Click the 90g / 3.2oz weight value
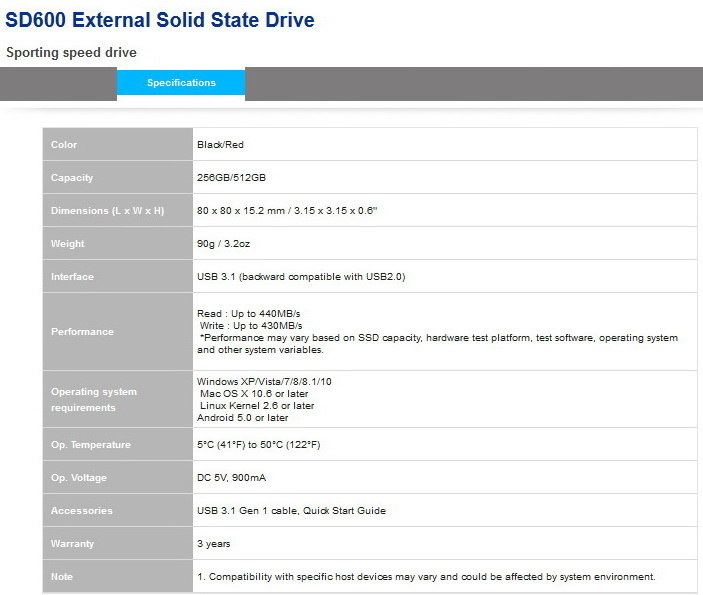703x595 pixels. 223,243
